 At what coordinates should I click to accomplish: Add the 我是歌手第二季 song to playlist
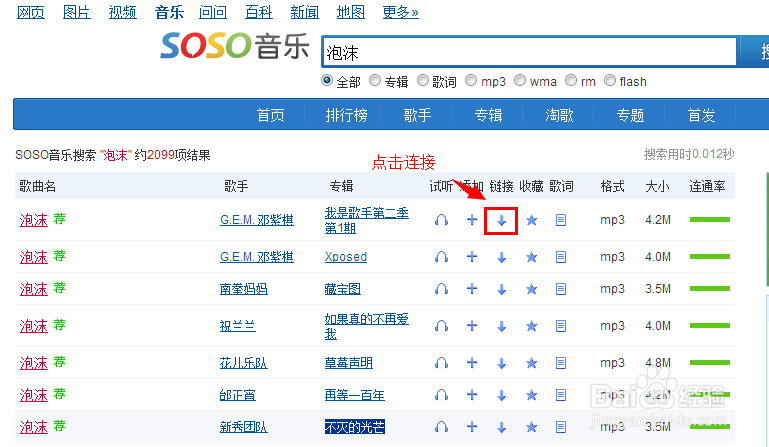coord(472,219)
